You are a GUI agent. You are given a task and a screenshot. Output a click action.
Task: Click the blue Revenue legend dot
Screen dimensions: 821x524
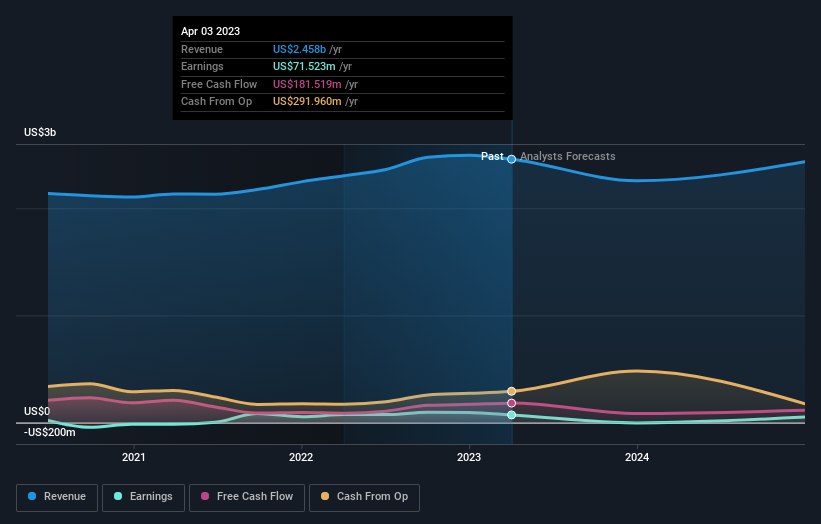[x=32, y=496]
